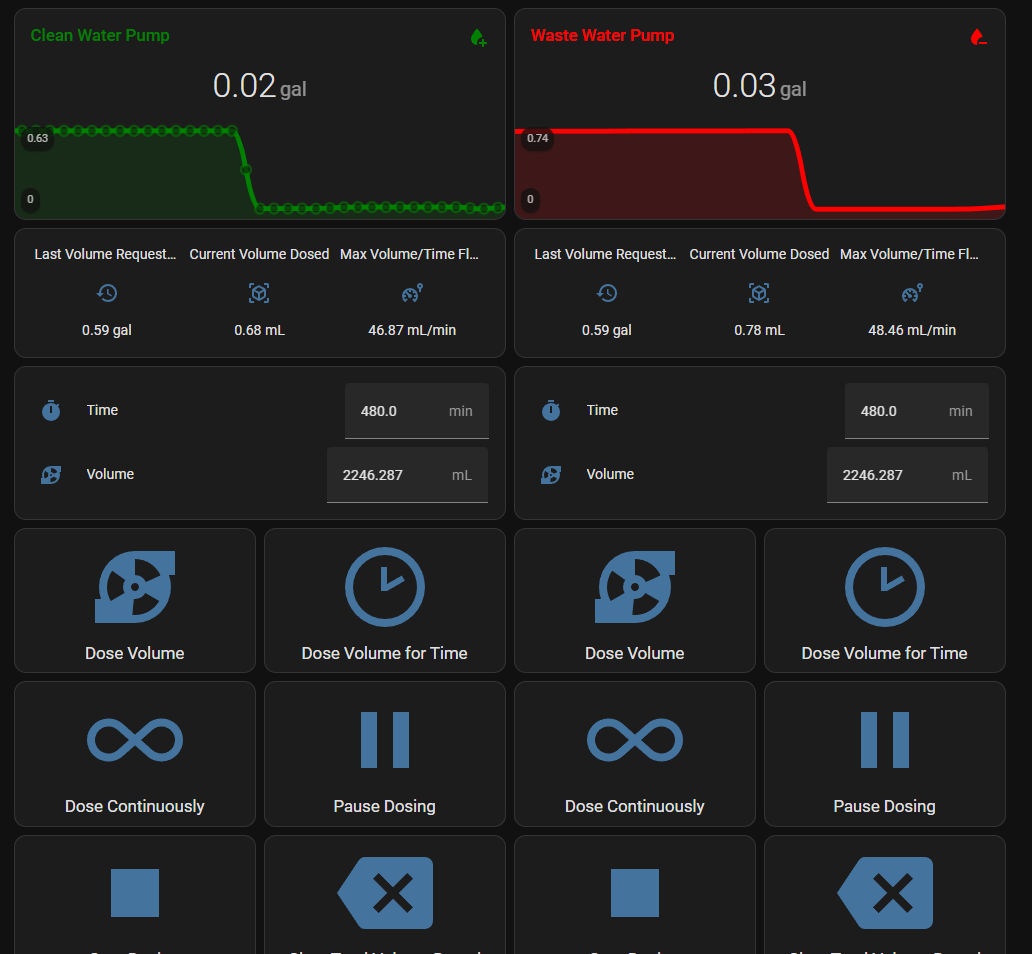Click Clean Water Pump's backspace clear icon

[x=385, y=893]
